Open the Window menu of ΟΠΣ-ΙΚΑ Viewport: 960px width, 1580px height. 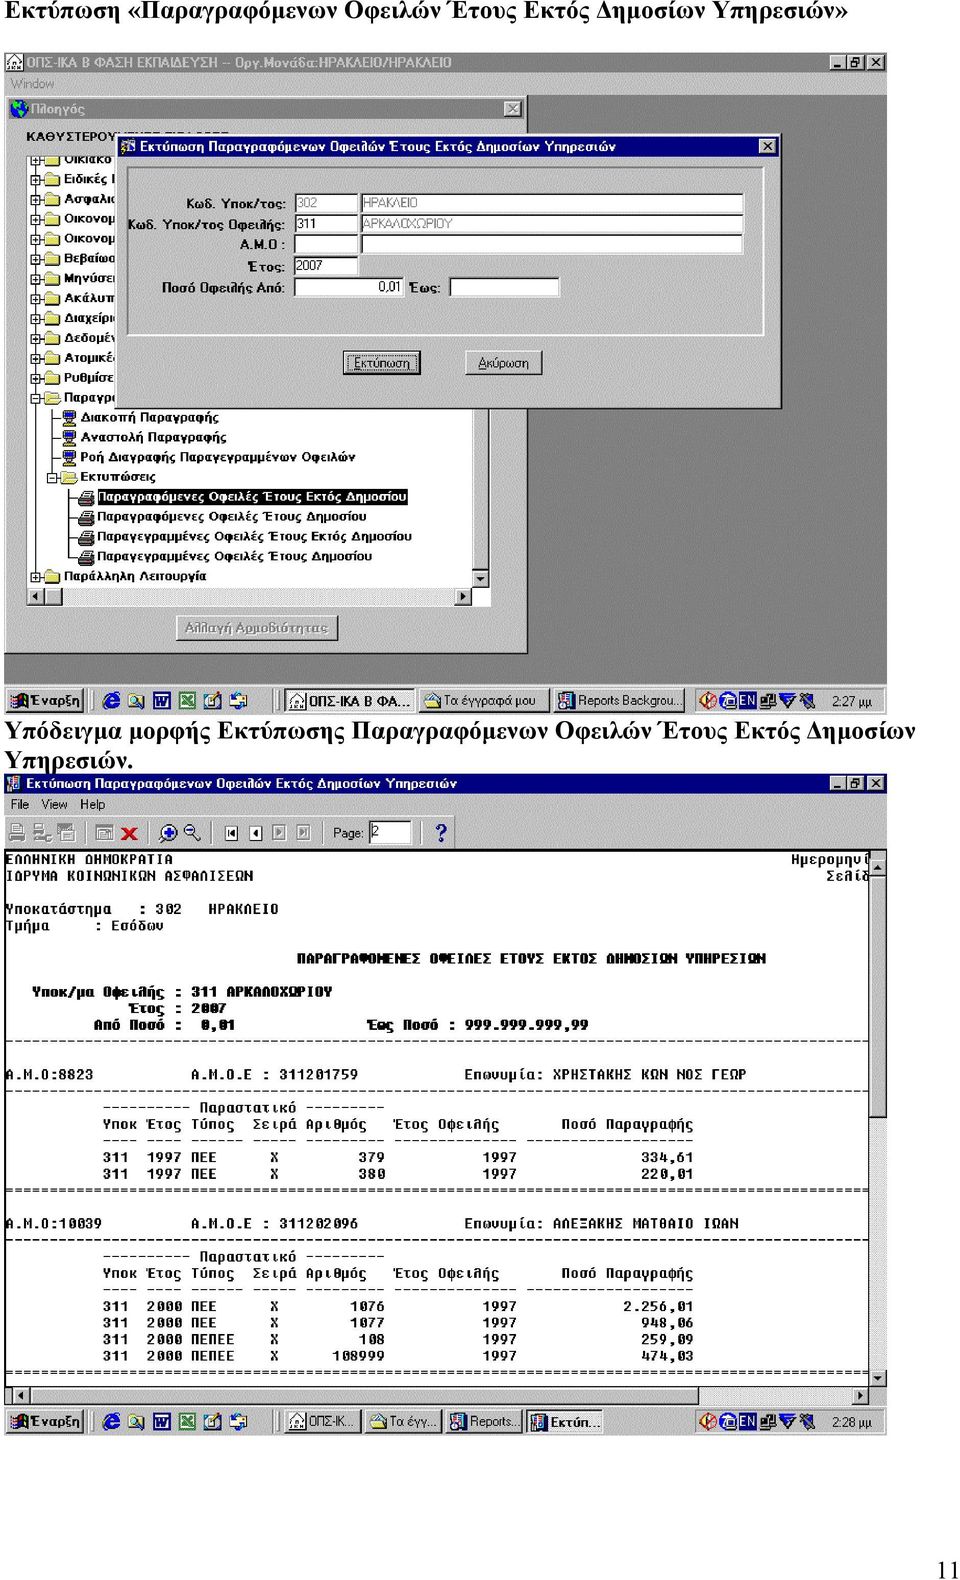tap(32, 84)
